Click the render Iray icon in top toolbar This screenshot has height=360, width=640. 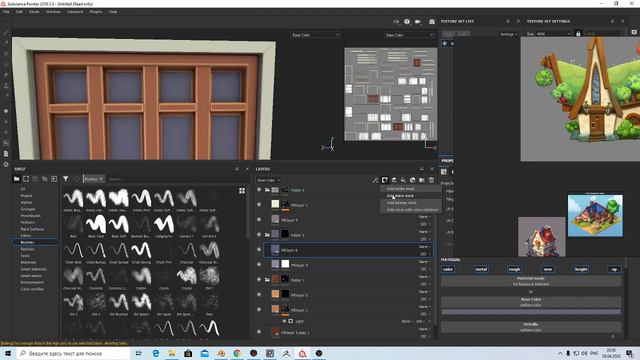point(432,22)
